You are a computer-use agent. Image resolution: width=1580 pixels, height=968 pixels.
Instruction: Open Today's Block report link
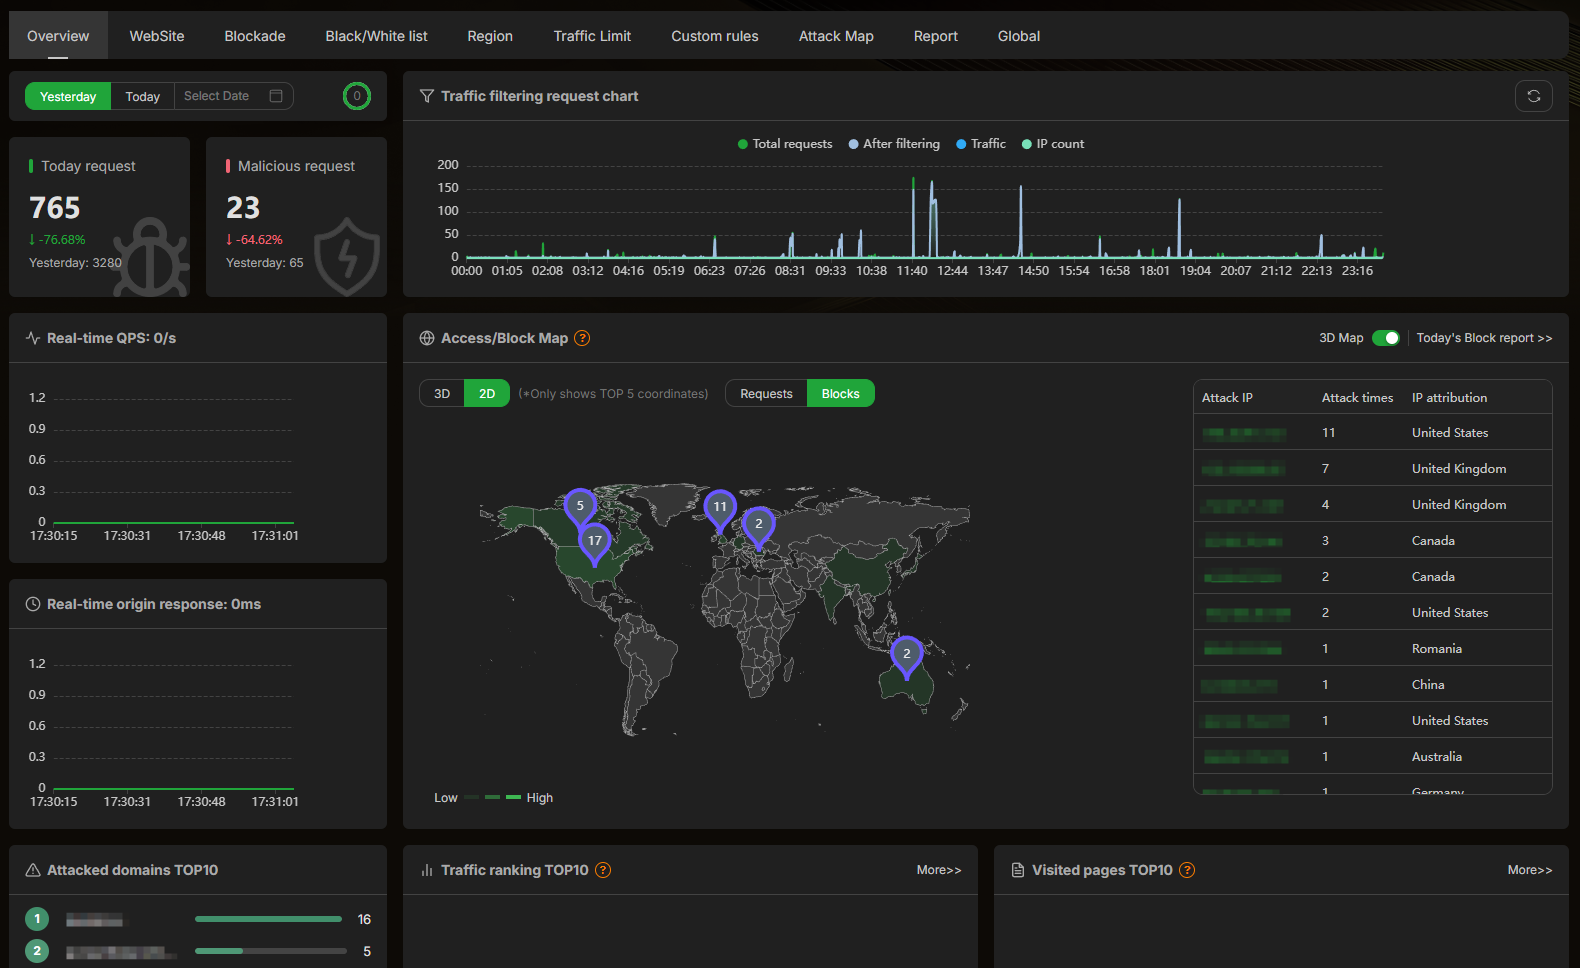[x=1484, y=338]
